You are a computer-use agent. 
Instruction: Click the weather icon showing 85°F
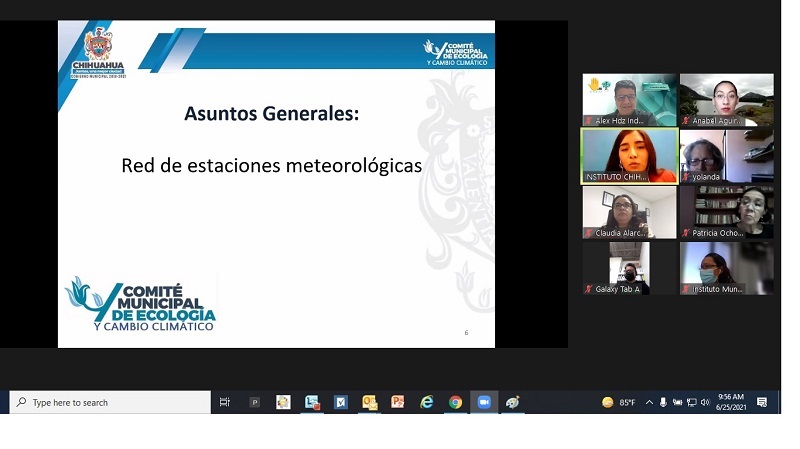pyautogui.click(x=607, y=402)
